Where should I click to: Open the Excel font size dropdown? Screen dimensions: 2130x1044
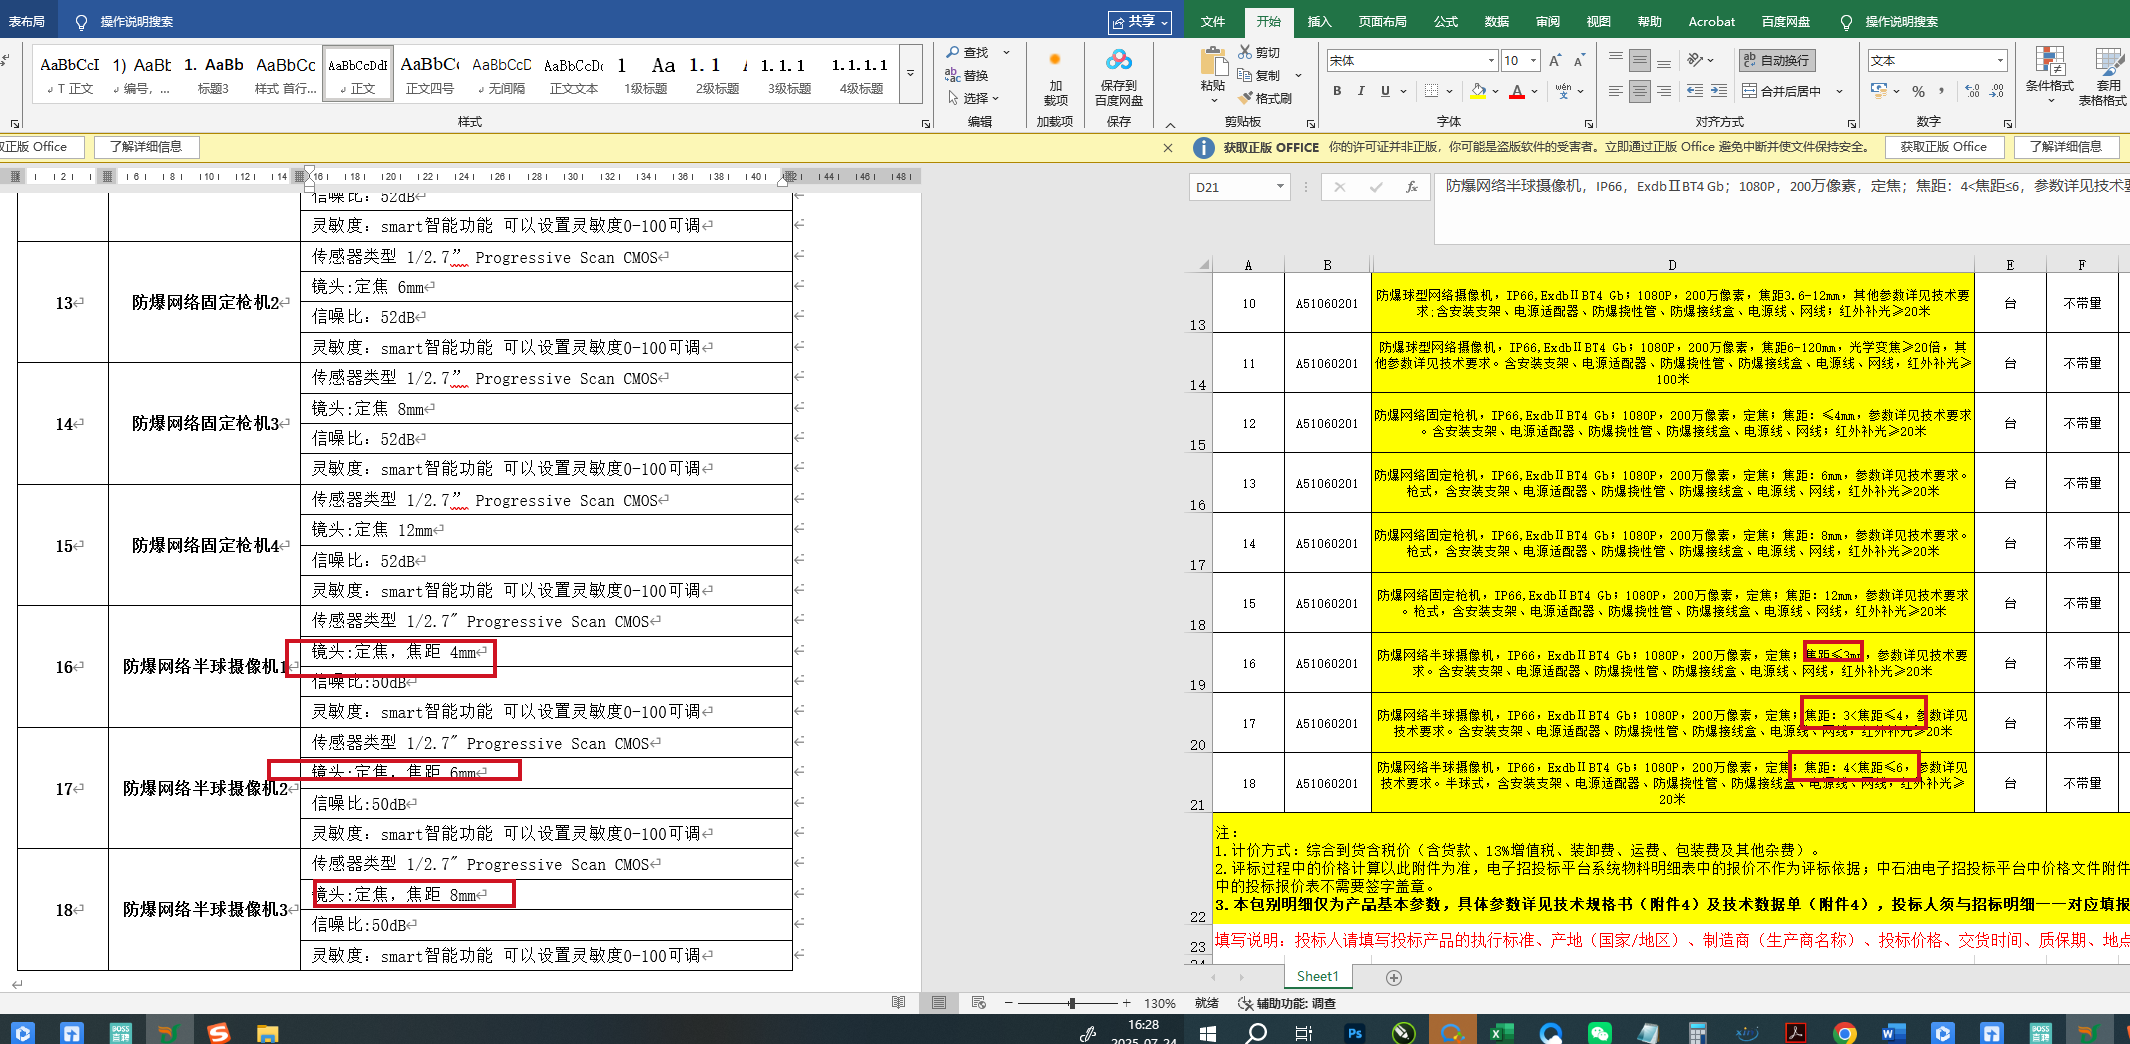click(1533, 61)
